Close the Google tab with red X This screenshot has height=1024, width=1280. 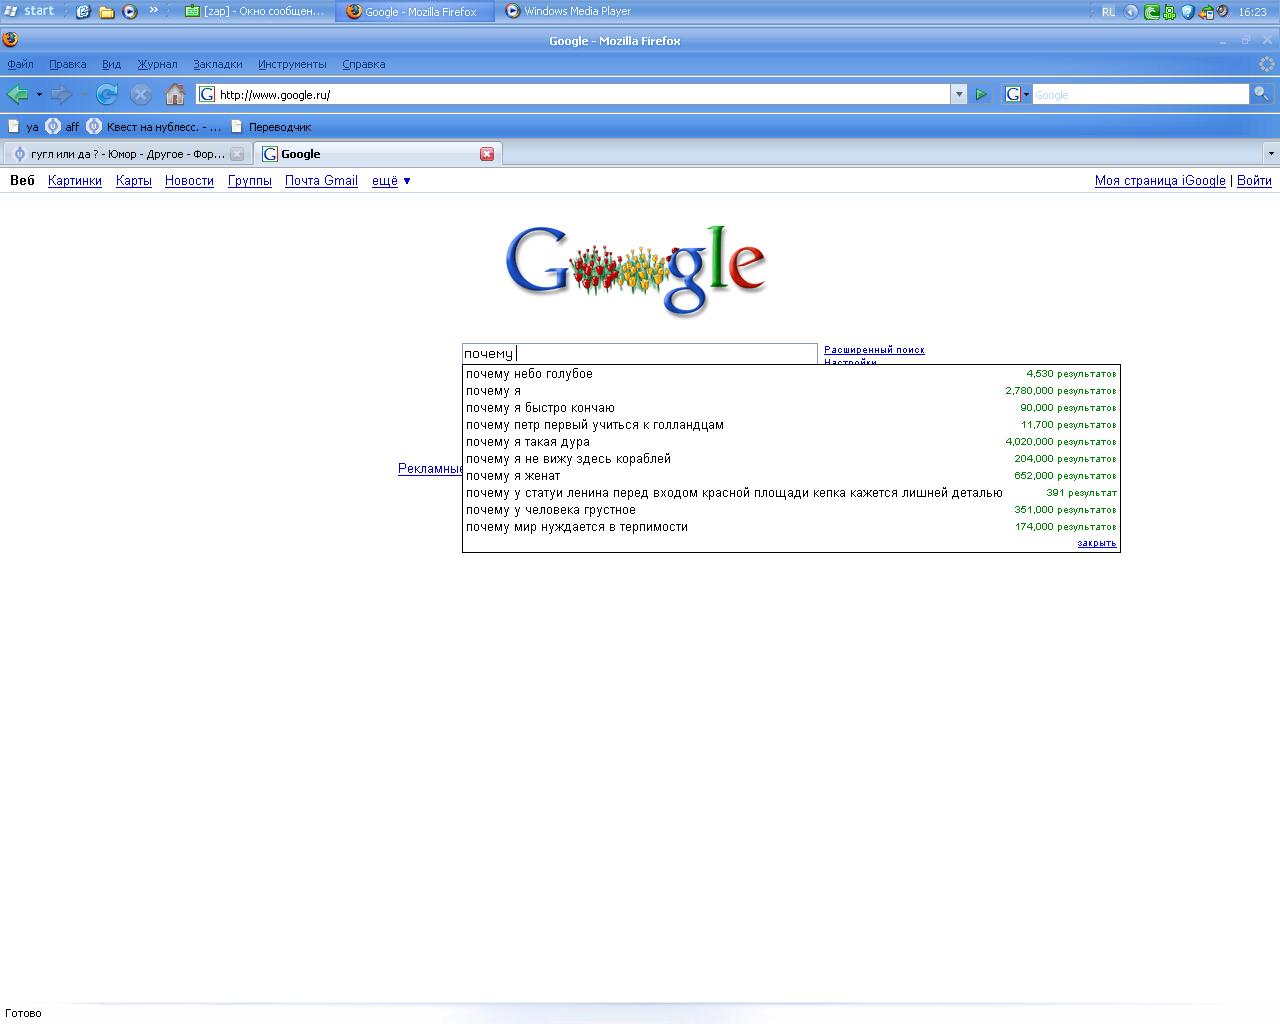(487, 154)
